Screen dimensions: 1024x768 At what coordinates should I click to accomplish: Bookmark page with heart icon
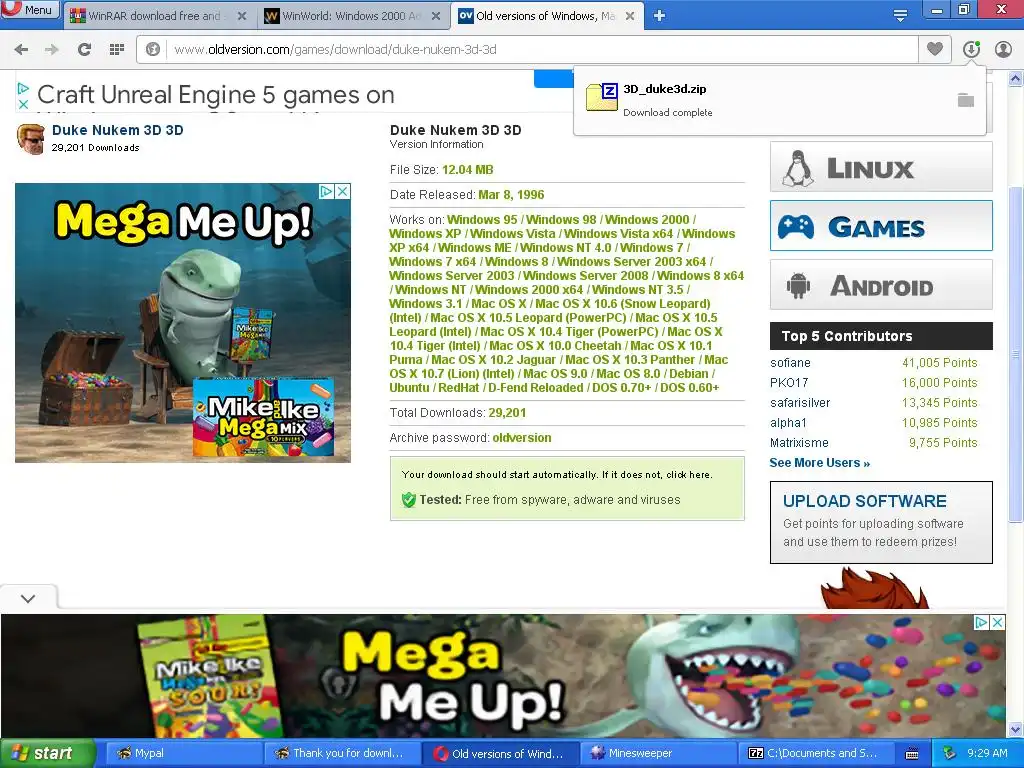point(935,50)
